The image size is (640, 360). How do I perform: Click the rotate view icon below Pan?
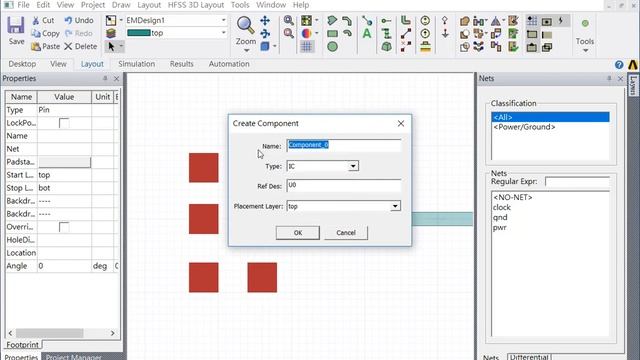(265, 33)
